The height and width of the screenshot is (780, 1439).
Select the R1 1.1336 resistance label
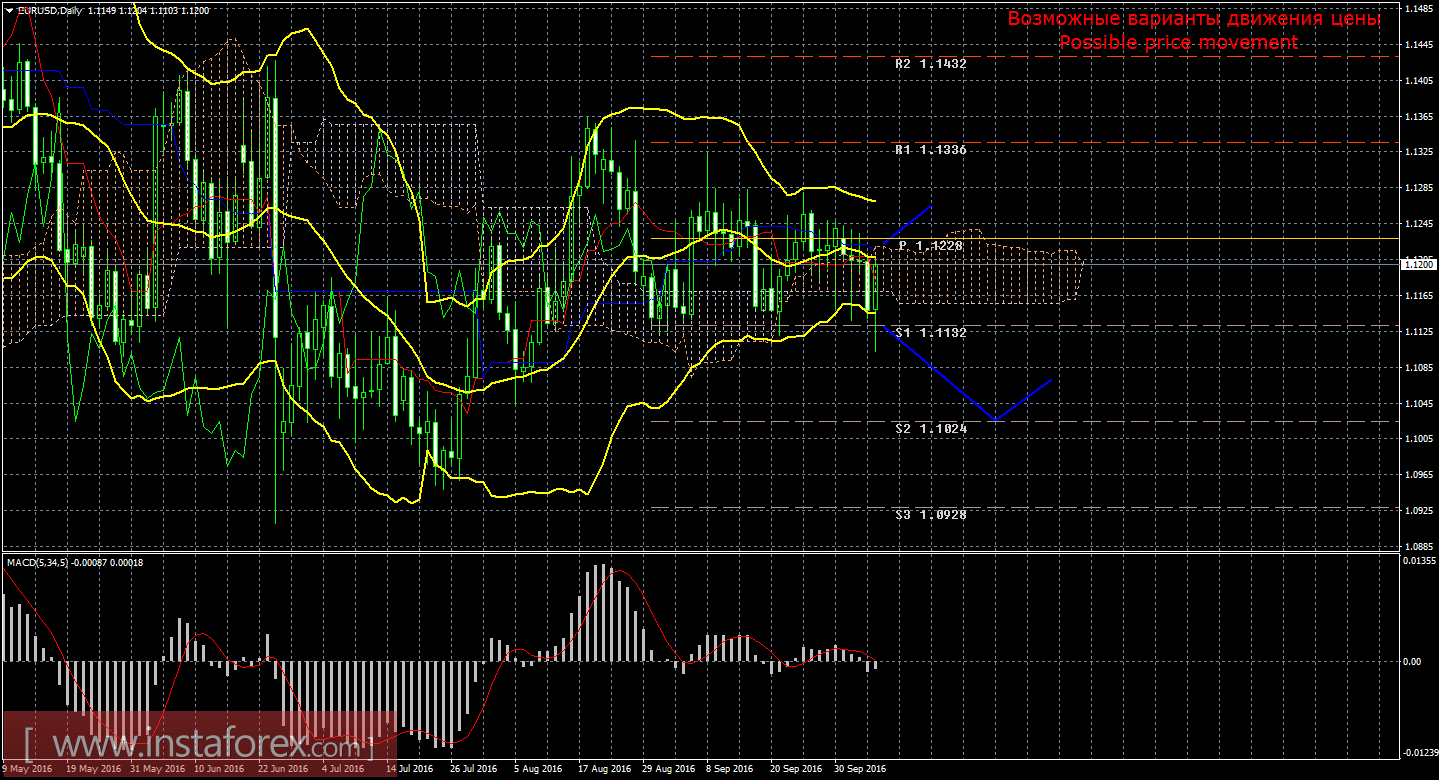931,149
